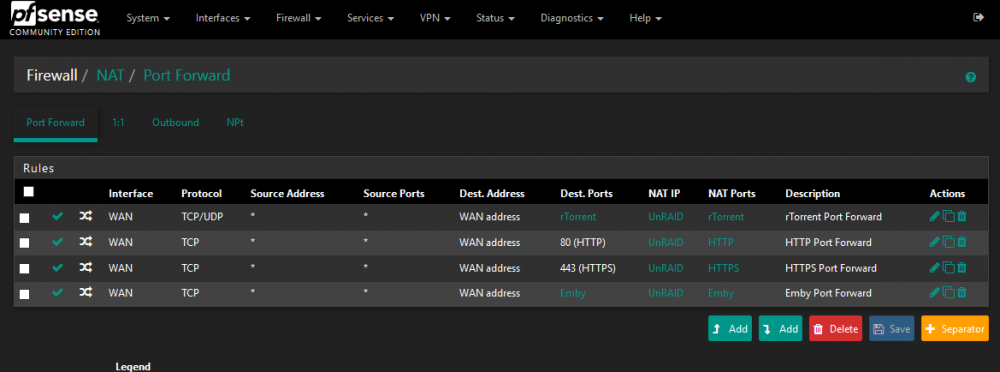Viewport: 1000px width, 372px height.
Task: Expand the Diagnostics menu
Action: pyautogui.click(x=572, y=18)
